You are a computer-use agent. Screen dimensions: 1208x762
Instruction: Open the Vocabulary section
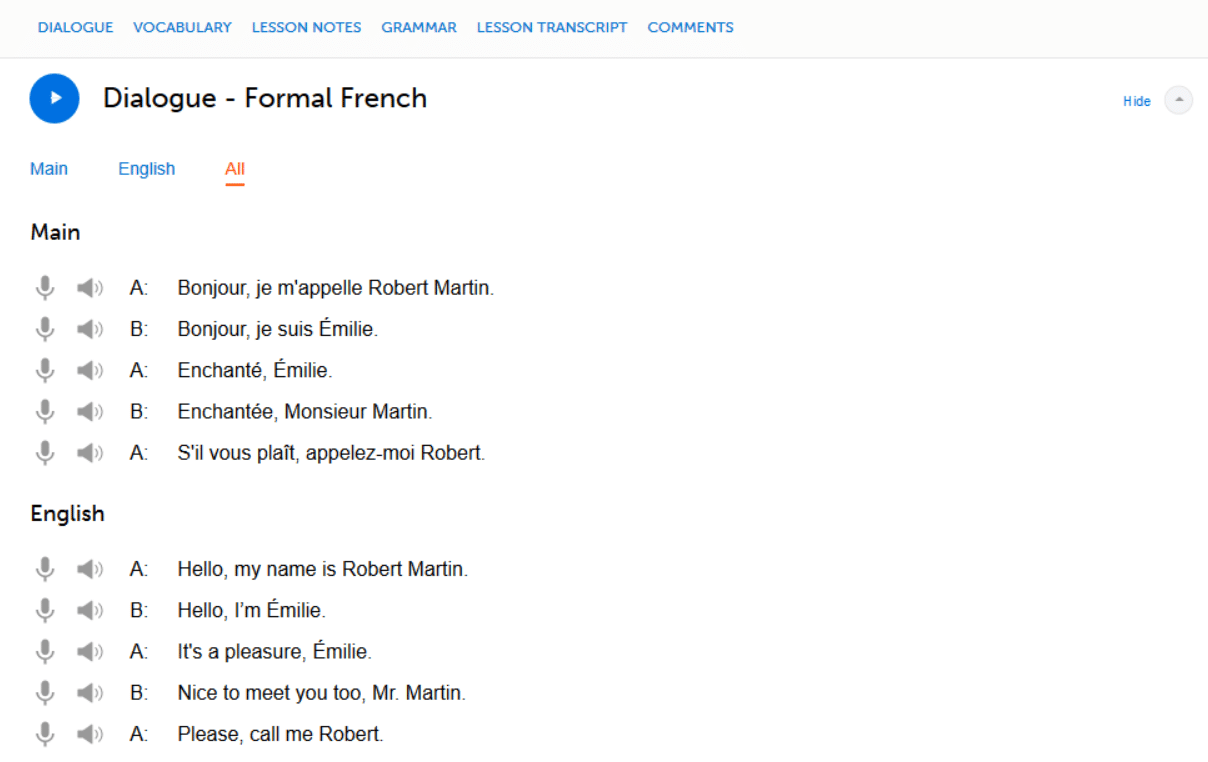pyautogui.click(x=182, y=28)
